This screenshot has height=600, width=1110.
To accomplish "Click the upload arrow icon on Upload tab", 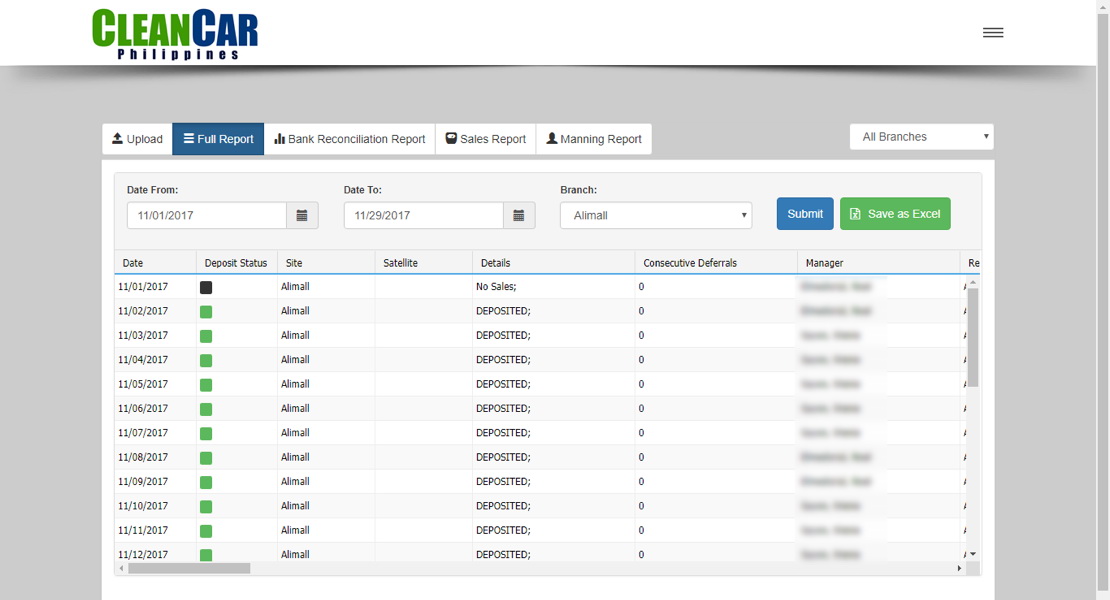I will [x=115, y=139].
